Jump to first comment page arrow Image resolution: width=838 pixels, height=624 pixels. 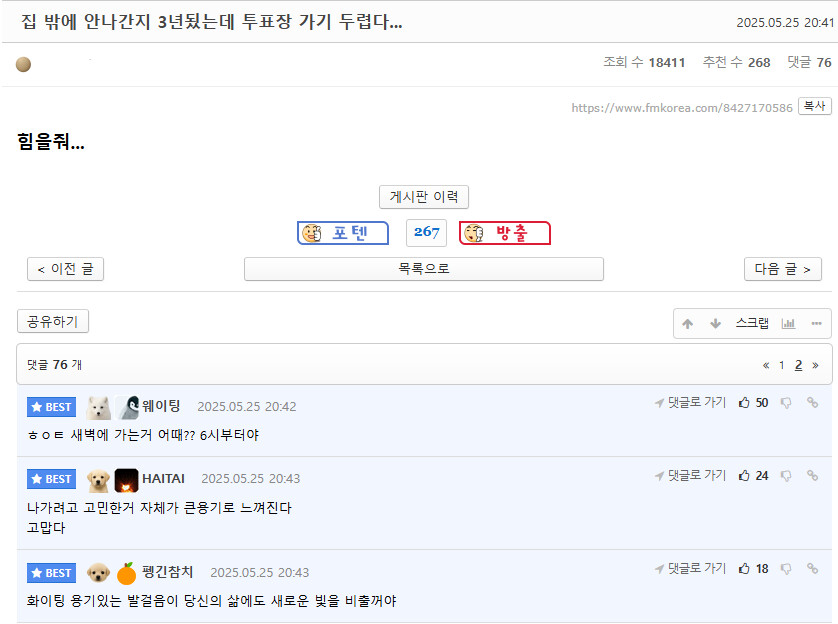(x=766, y=365)
